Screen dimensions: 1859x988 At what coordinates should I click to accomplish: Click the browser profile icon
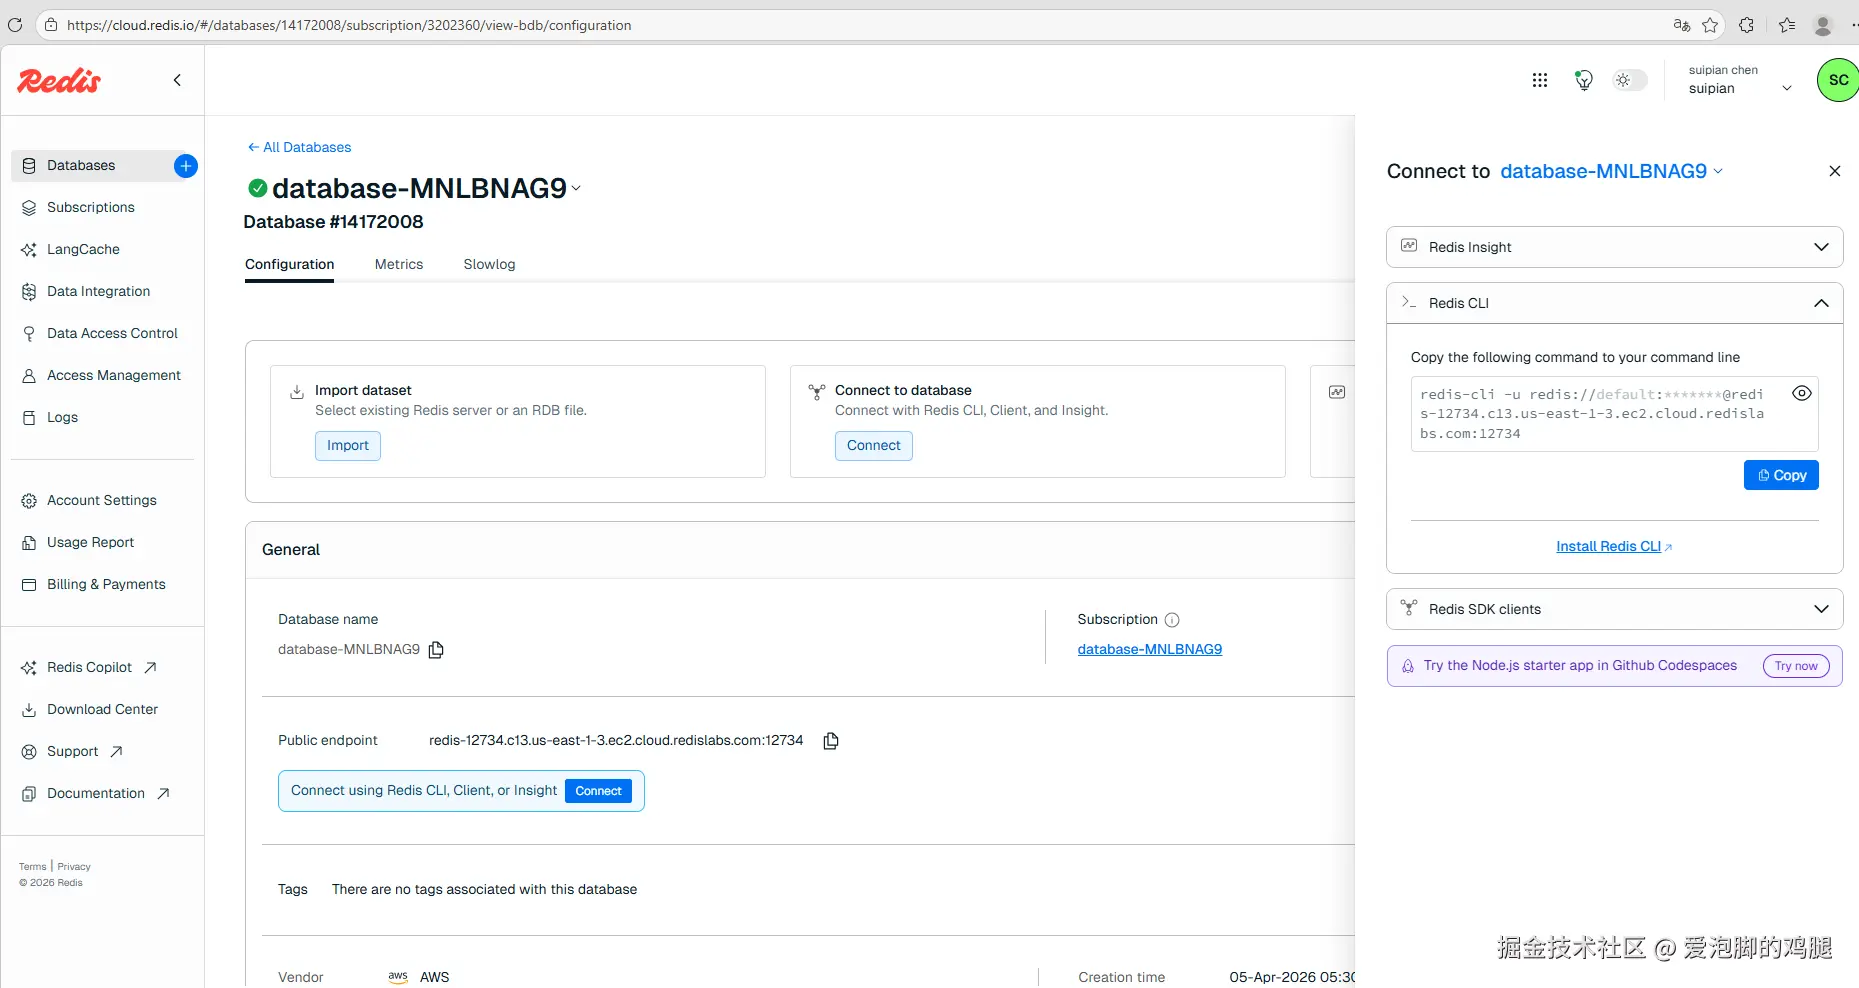[1823, 25]
